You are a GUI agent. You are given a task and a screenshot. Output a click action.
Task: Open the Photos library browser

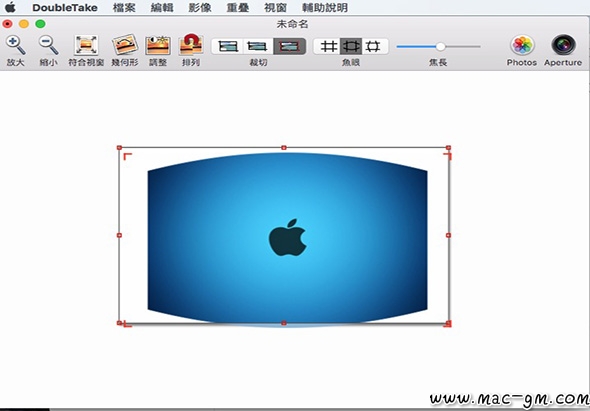click(522, 45)
